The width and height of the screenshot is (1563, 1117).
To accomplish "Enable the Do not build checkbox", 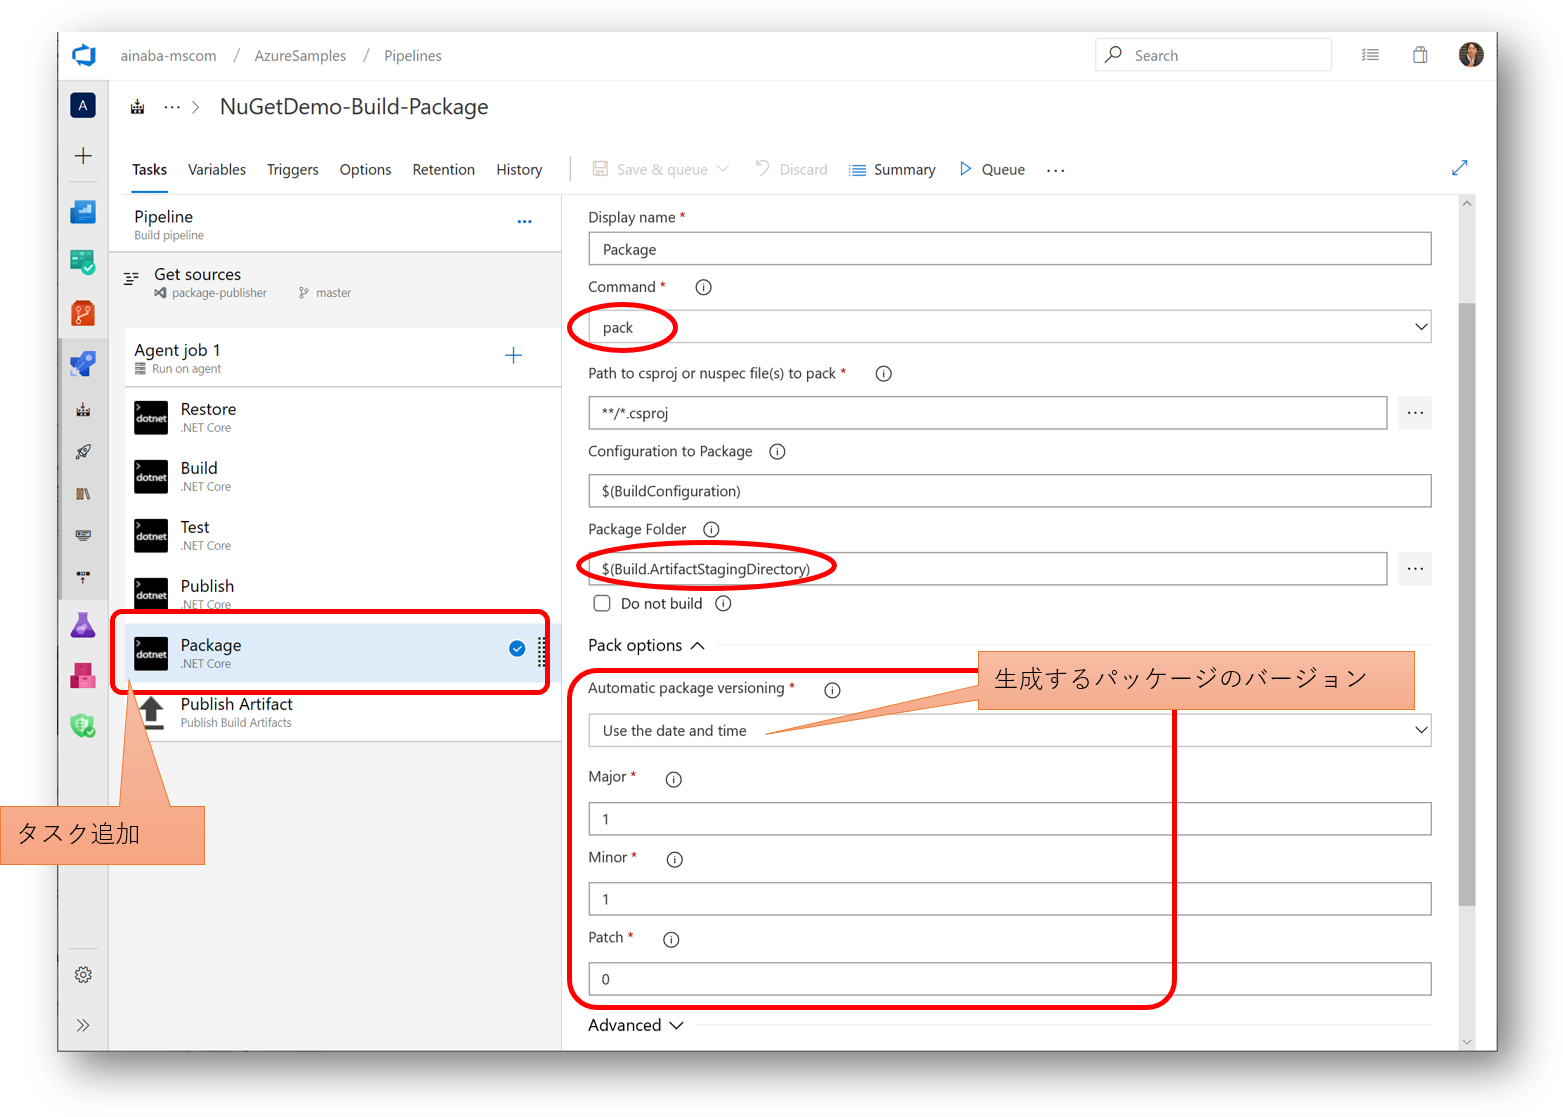I will coord(602,603).
